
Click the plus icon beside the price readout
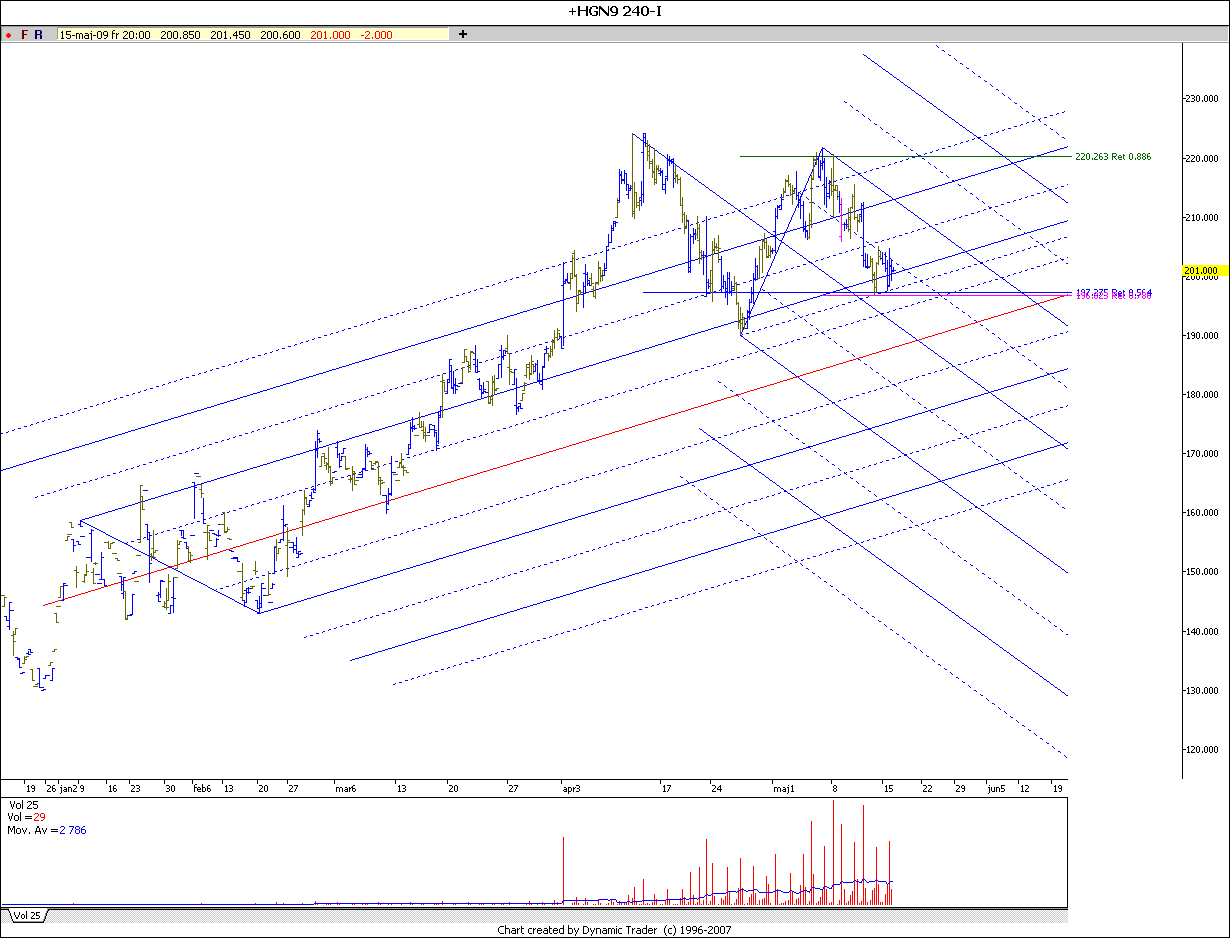pyautogui.click(x=463, y=34)
